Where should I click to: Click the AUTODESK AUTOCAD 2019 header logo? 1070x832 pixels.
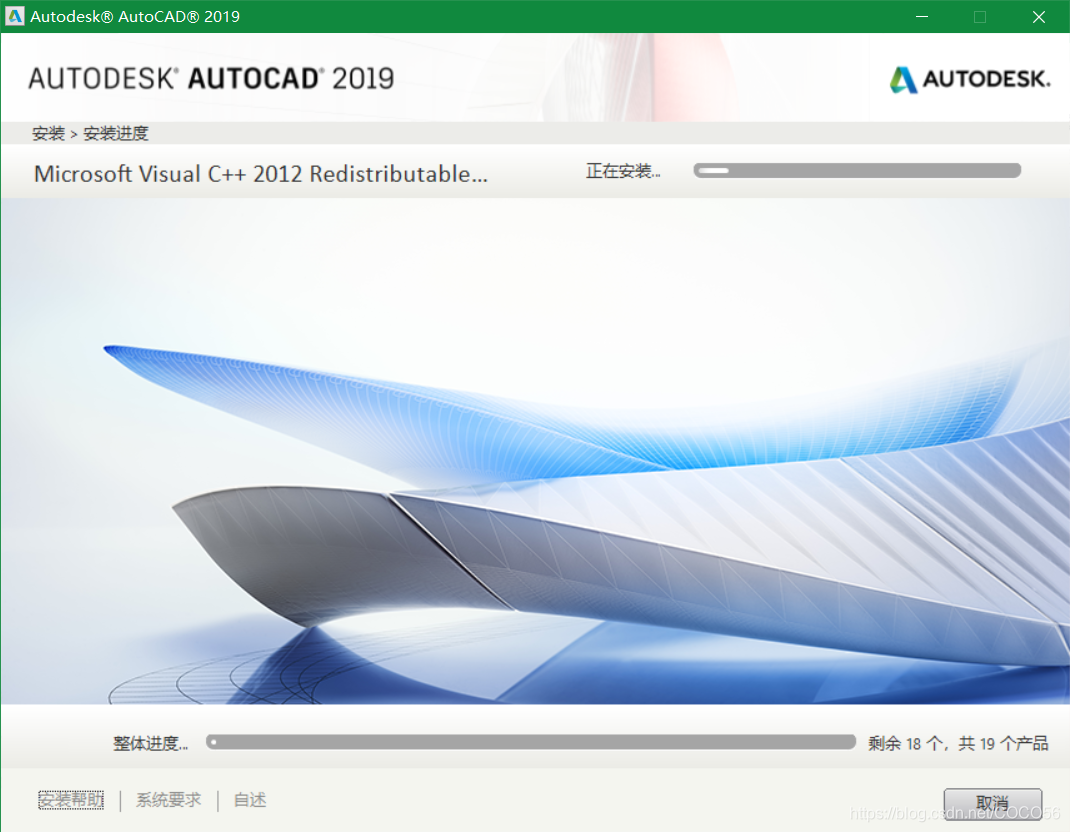coord(211,78)
